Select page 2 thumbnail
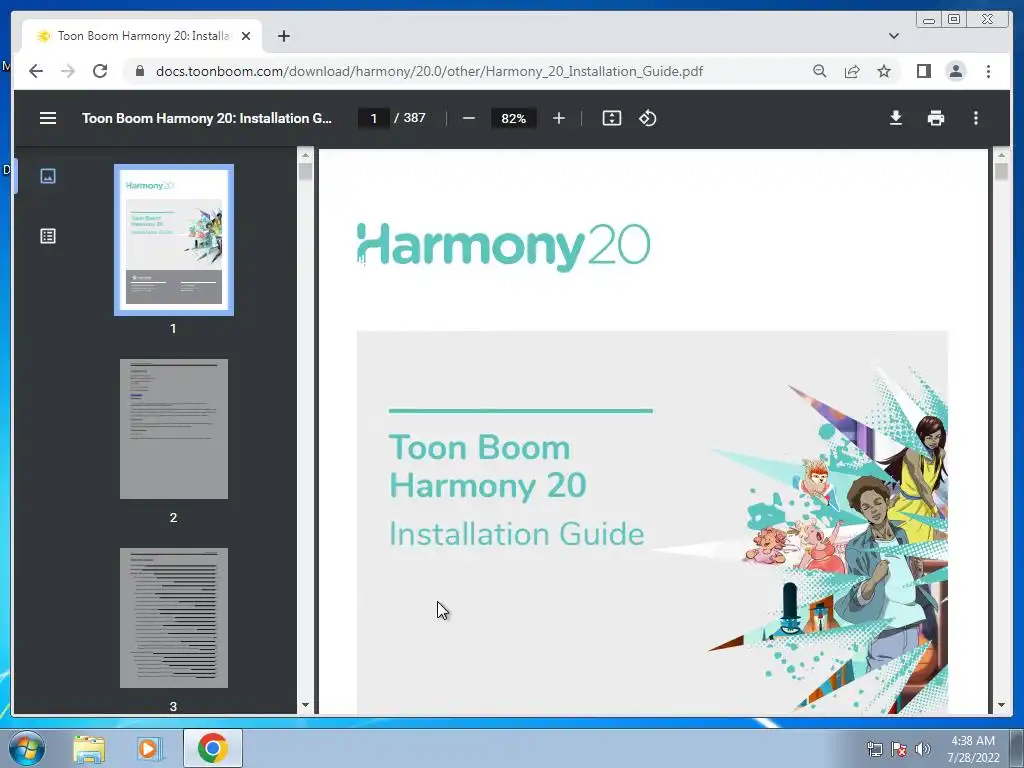The height and width of the screenshot is (768, 1024). [174, 429]
